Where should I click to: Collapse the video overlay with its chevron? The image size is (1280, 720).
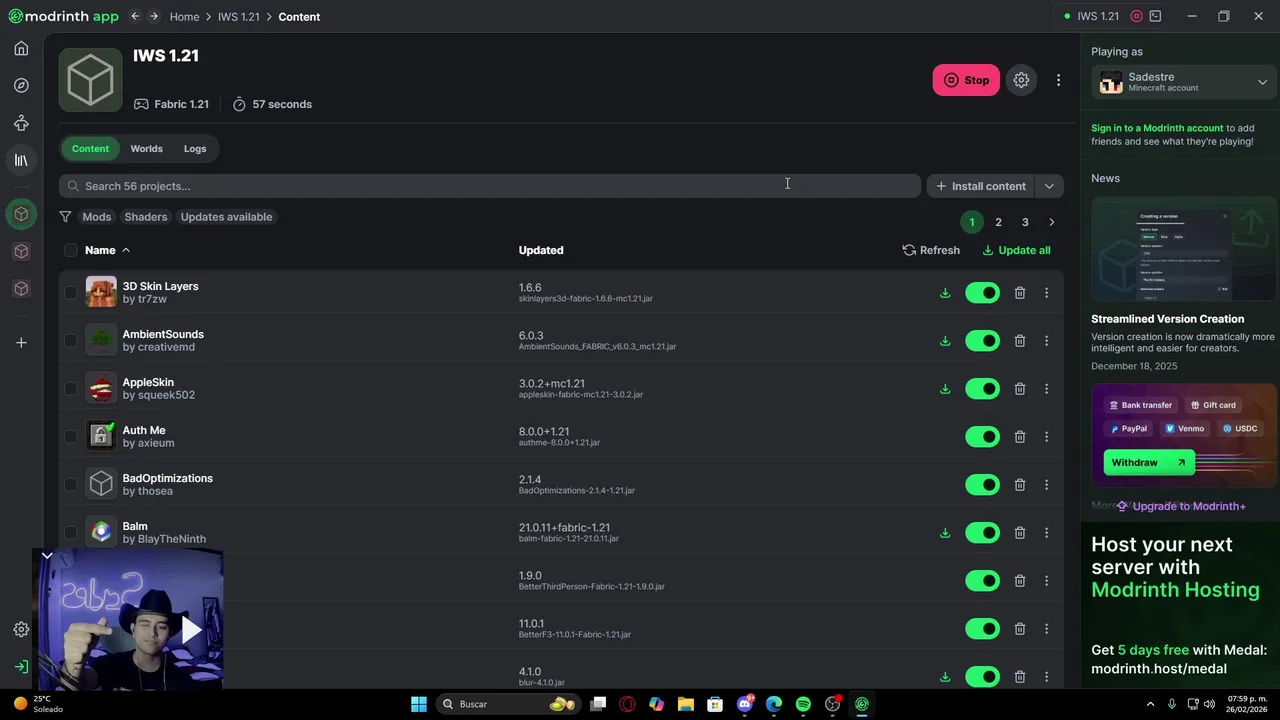pos(47,555)
